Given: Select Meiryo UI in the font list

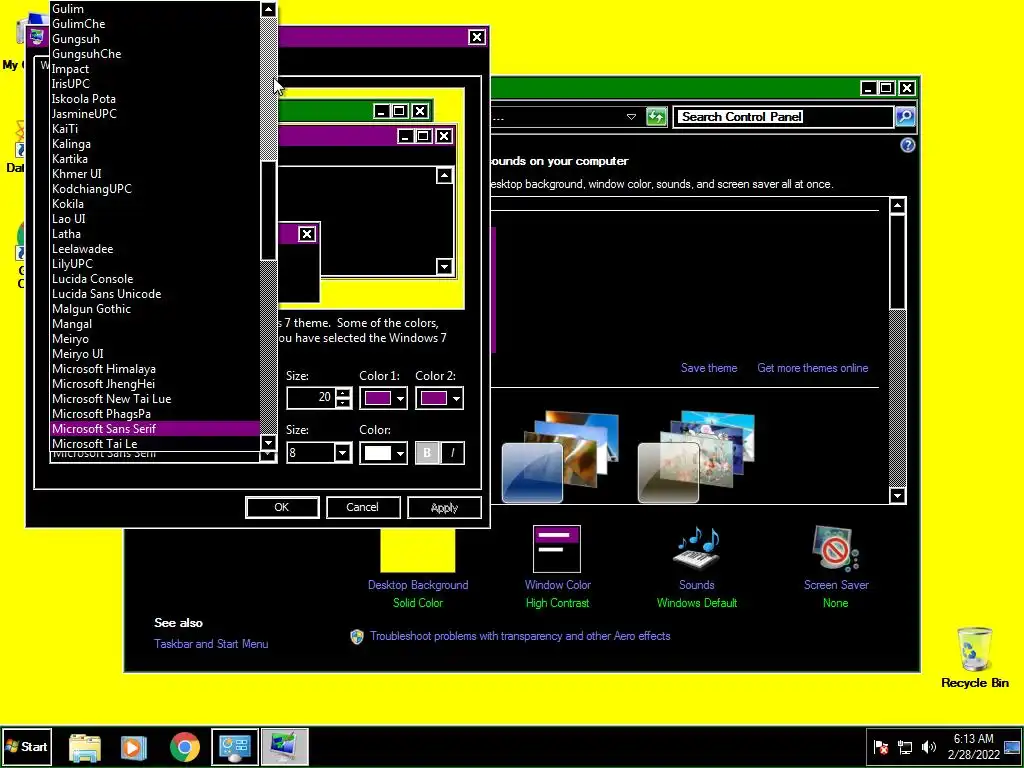Looking at the screenshot, I should [x=155, y=354].
